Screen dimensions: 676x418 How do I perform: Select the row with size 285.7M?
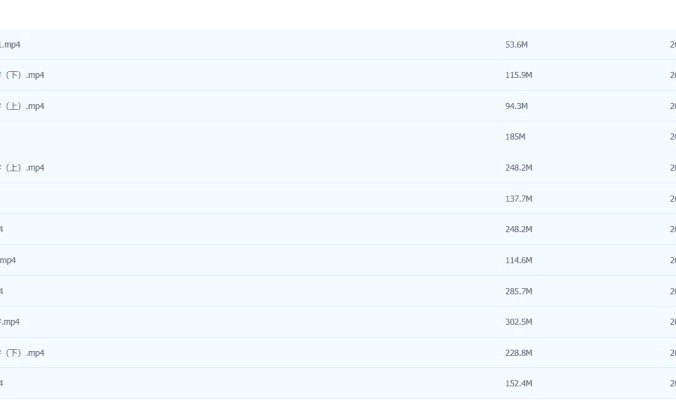pos(250,292)
